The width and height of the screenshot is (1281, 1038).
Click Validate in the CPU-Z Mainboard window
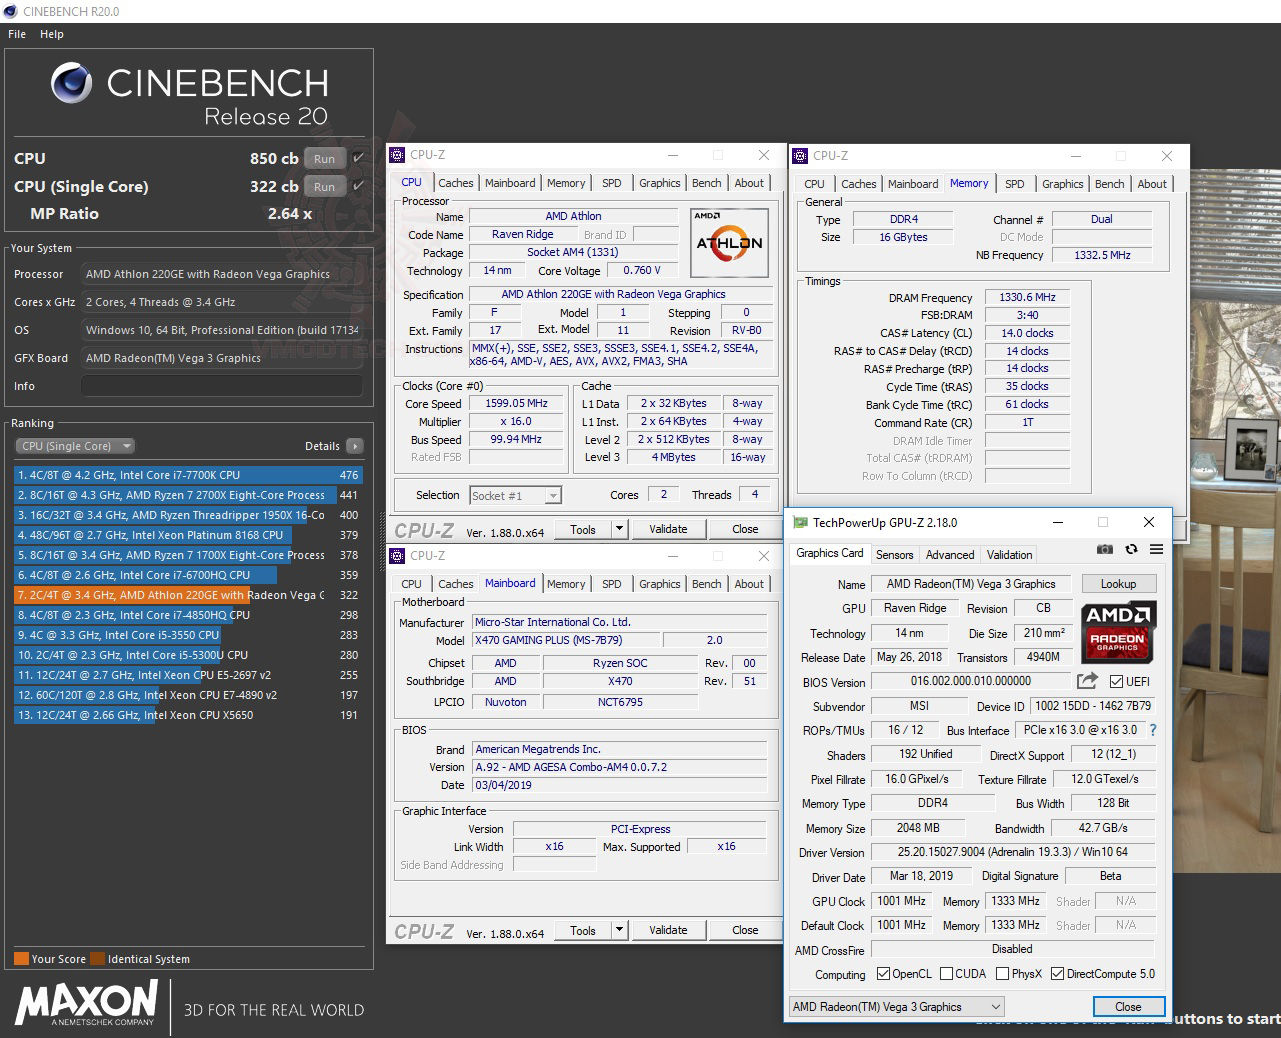[x=668, y=930]
